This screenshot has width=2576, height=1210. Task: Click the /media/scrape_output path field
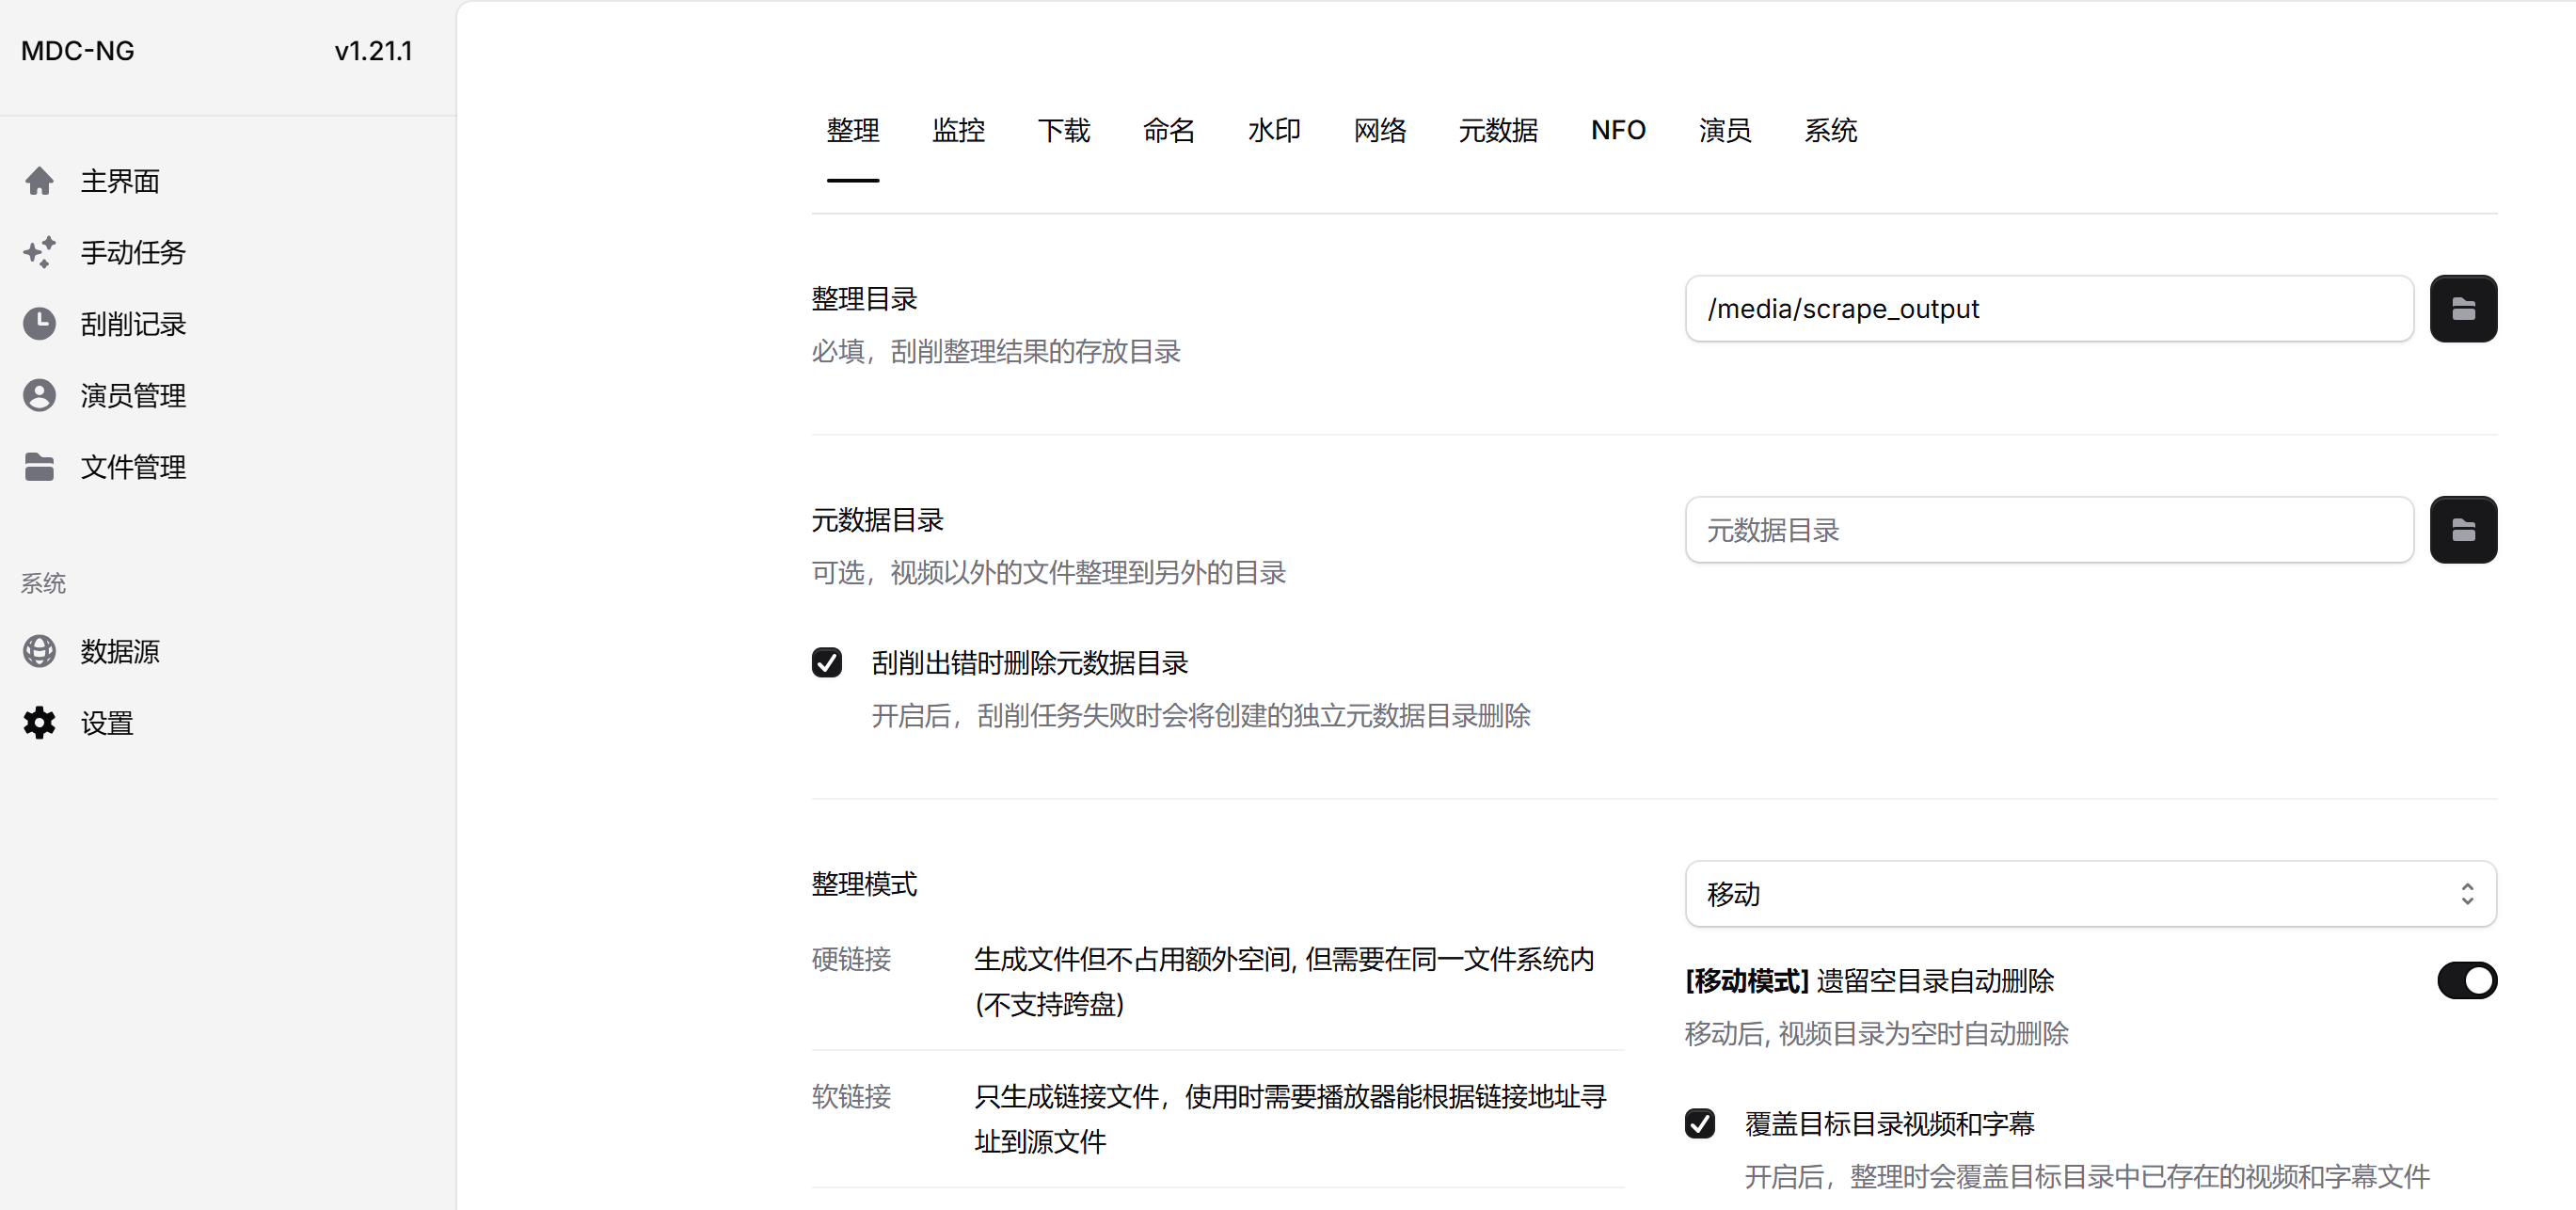pyautogui.click(x=2048, y=309)
